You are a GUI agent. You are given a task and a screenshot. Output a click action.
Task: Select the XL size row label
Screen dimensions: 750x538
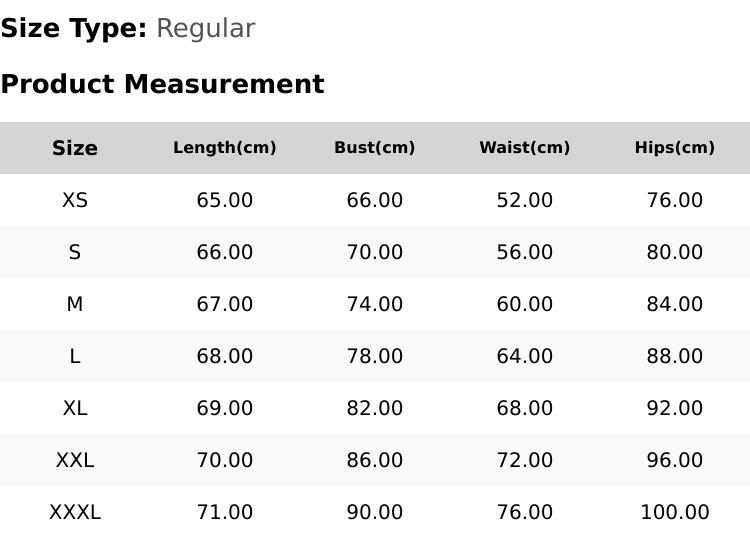[75, 408]
